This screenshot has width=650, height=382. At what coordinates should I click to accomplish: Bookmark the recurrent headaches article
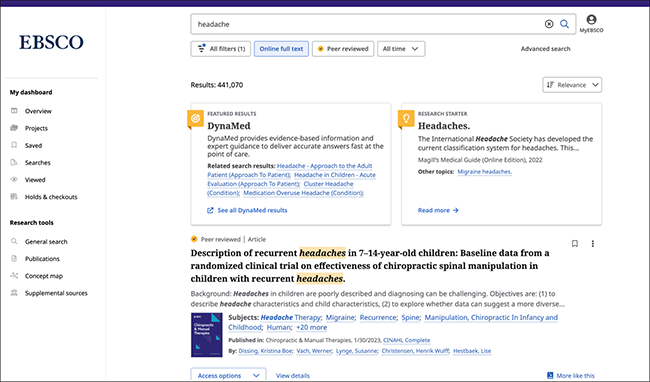(575, 244)
